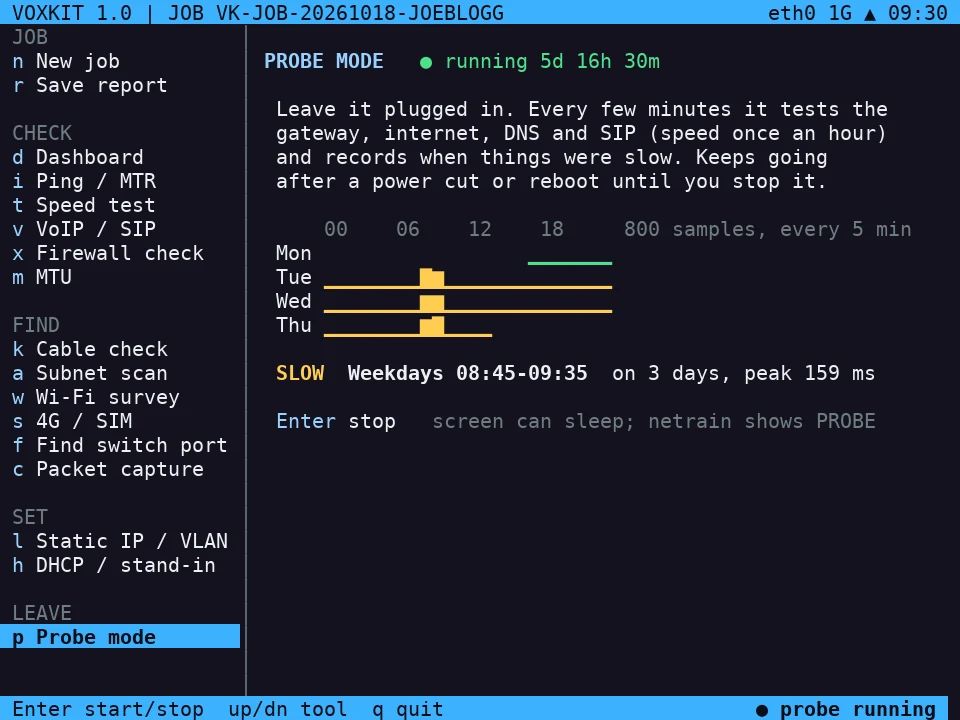
Task: Click probe running status text
Action: click(857, 709)
